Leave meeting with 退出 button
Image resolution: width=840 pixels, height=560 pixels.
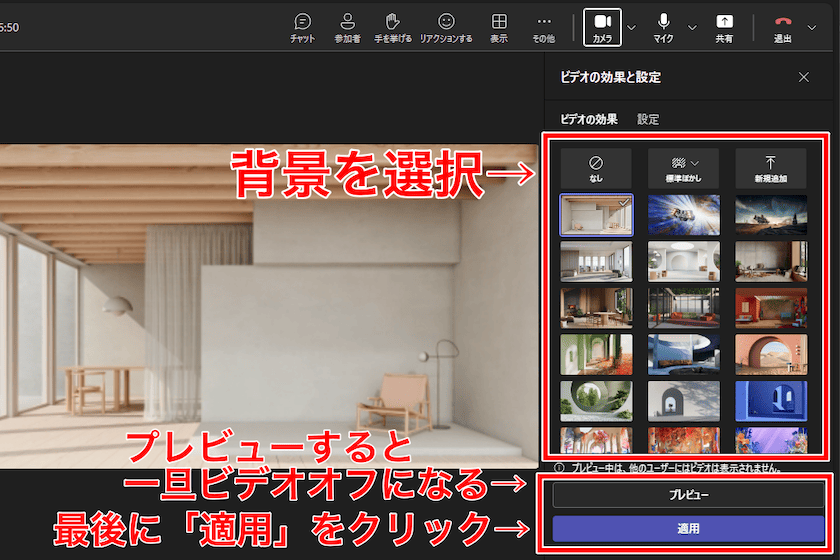pos(783,27)
